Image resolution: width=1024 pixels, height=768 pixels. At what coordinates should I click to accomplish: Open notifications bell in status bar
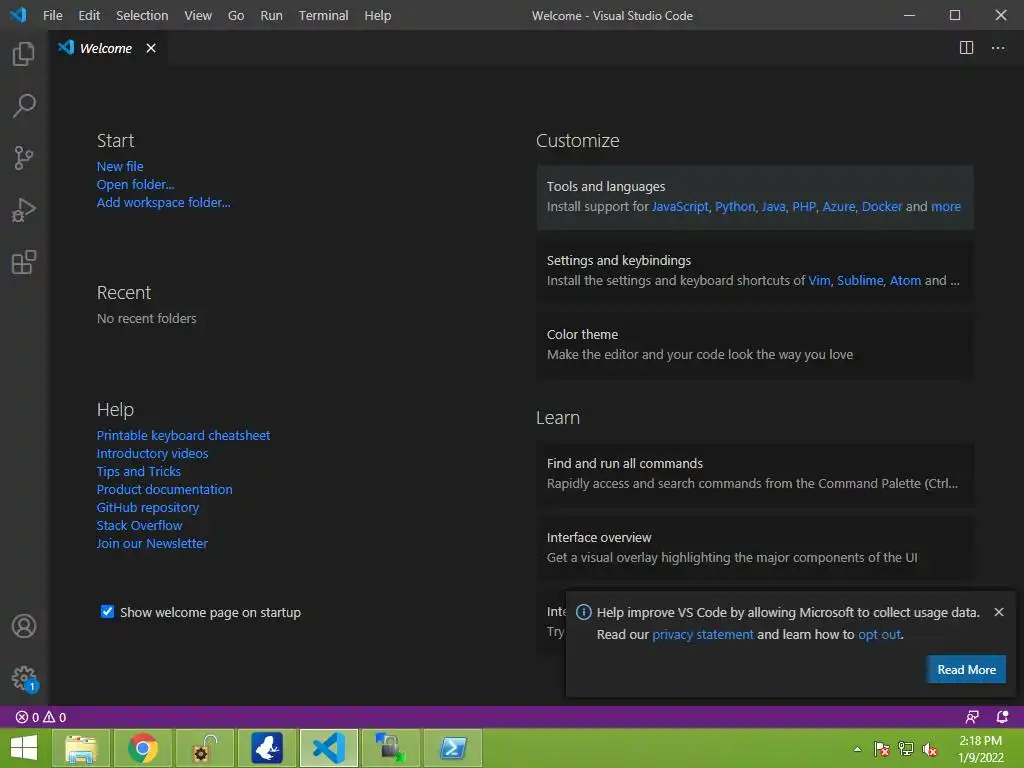click(1002, 717)
